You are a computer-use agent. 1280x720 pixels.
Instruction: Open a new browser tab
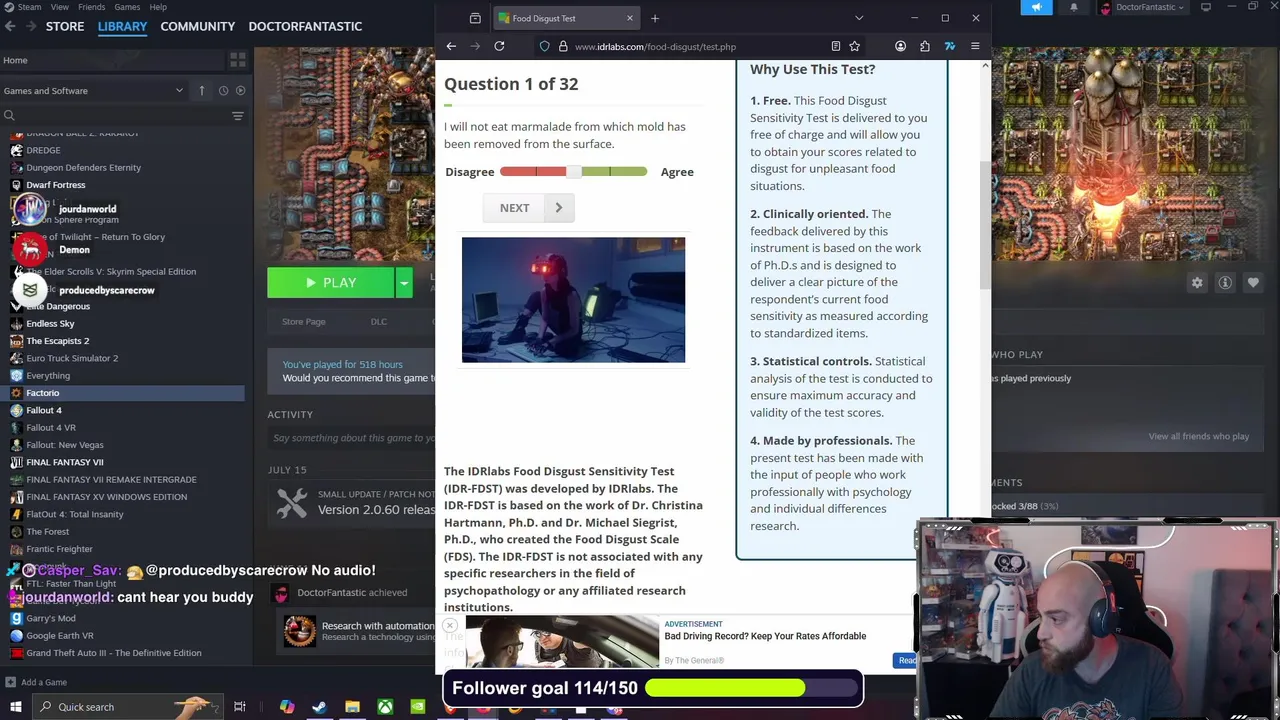655,18
